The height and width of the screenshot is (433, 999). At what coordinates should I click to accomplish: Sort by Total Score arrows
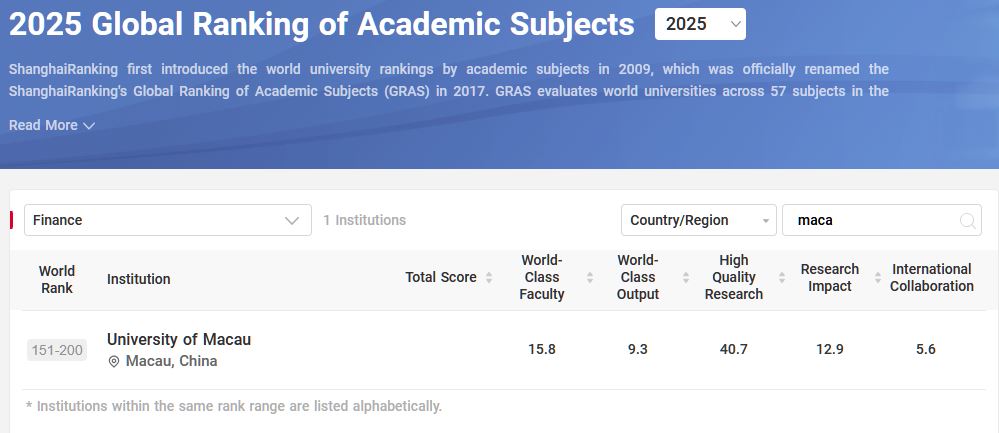point(489,278)
